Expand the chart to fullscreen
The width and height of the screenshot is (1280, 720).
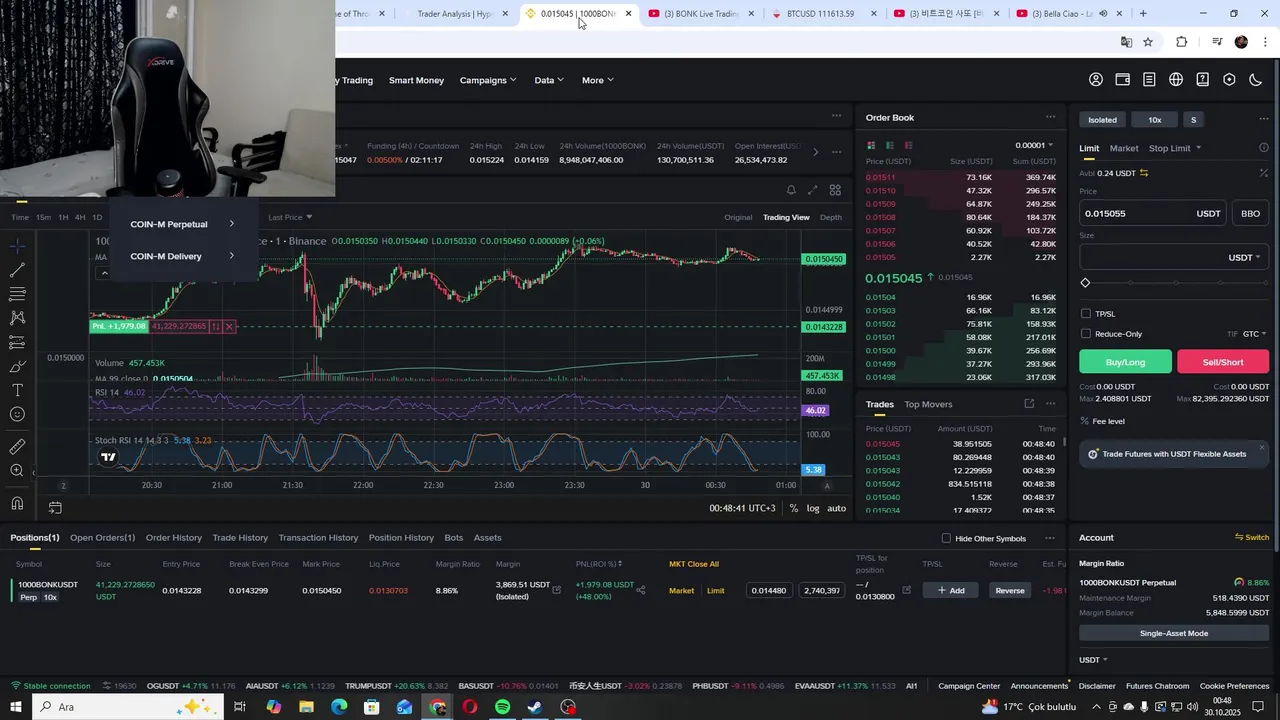click(x=813, y=190)
